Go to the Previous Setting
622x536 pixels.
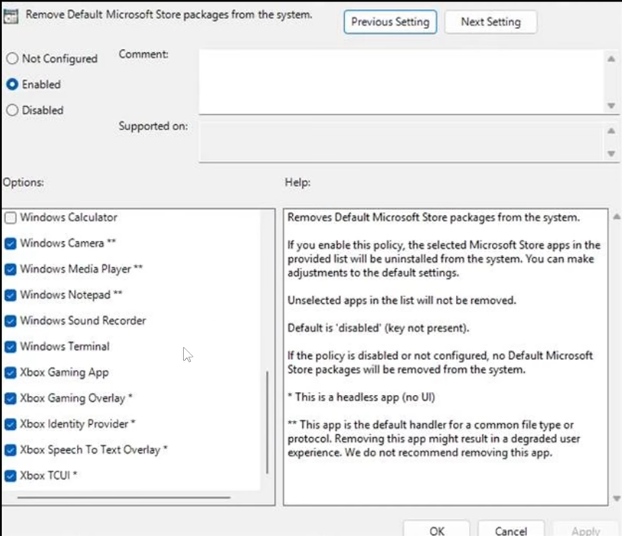click(x=390, y=22)
